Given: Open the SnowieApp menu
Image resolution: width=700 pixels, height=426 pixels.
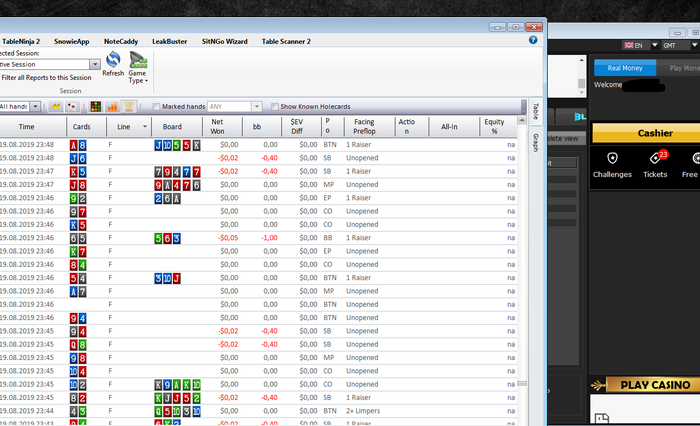Looking at the screenshot, I should (x=71, y=41).
